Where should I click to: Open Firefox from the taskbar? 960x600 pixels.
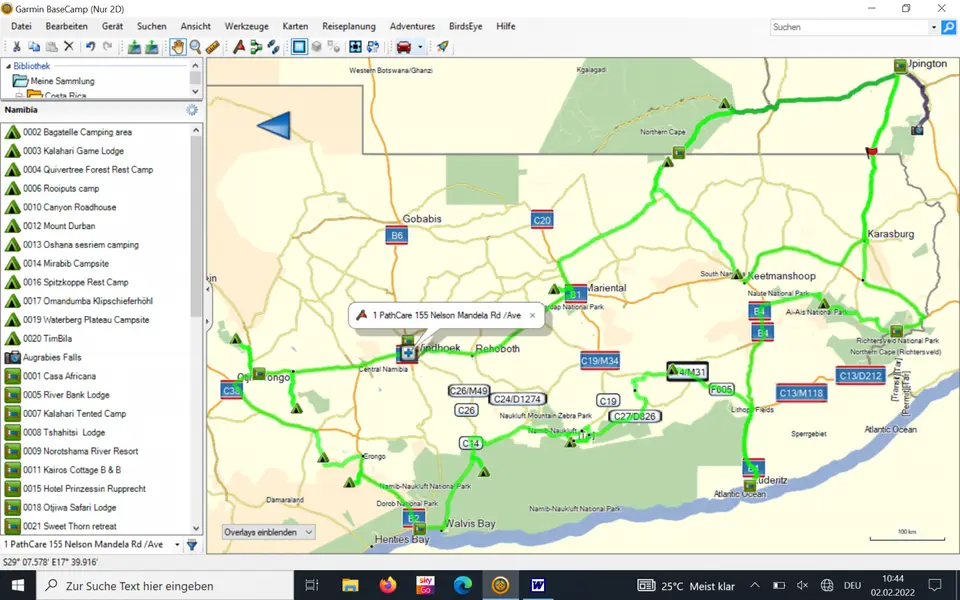388,585
